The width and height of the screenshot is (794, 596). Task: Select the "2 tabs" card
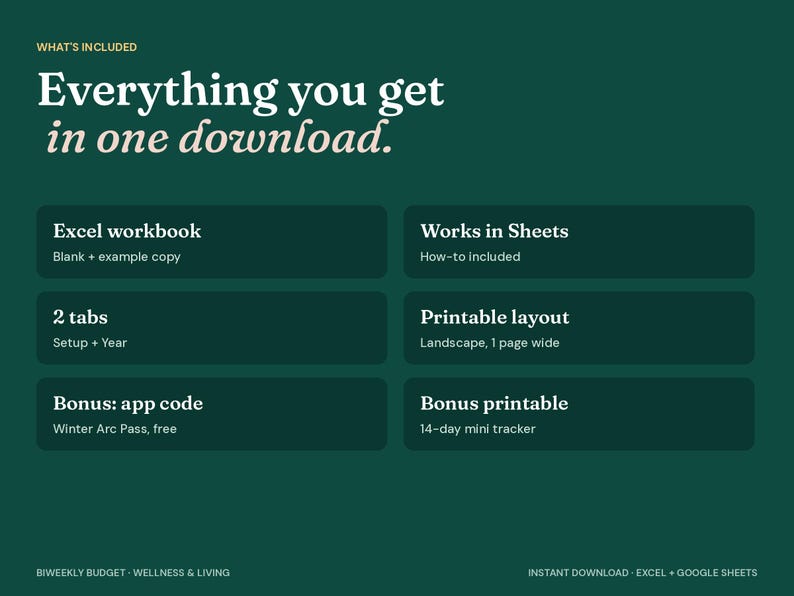(212, 328)
